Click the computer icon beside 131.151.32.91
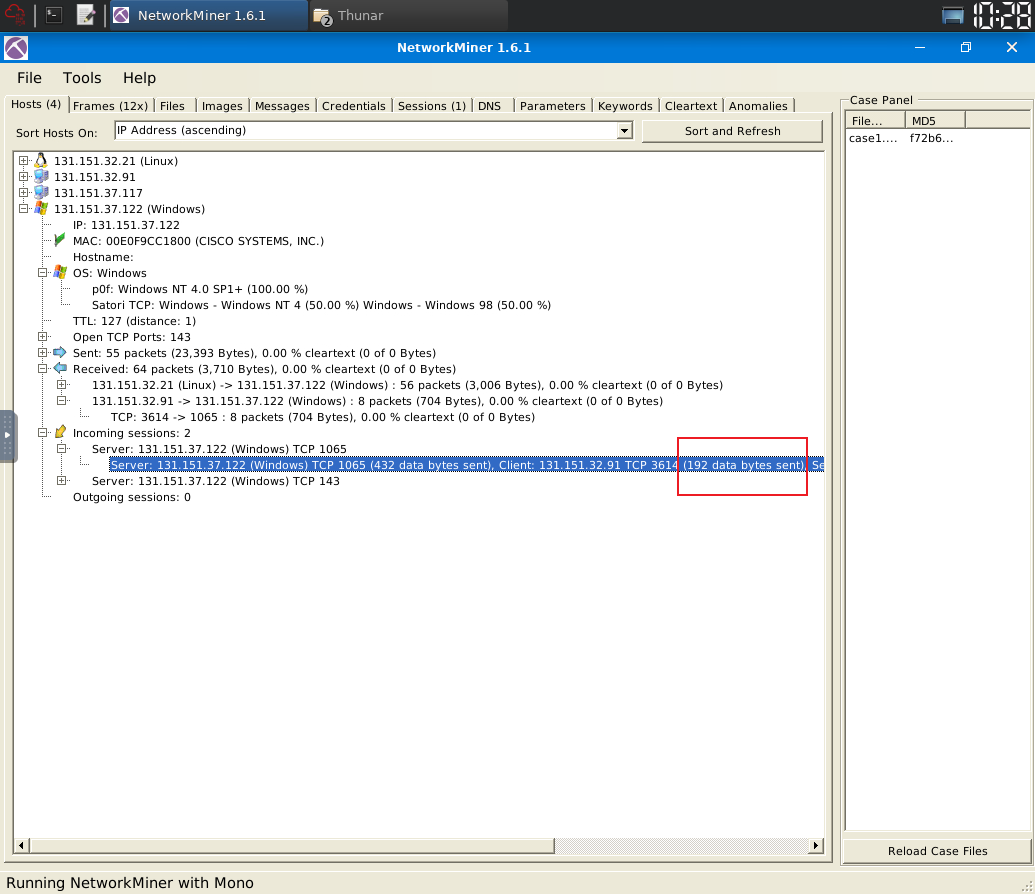 coord(41,176)
